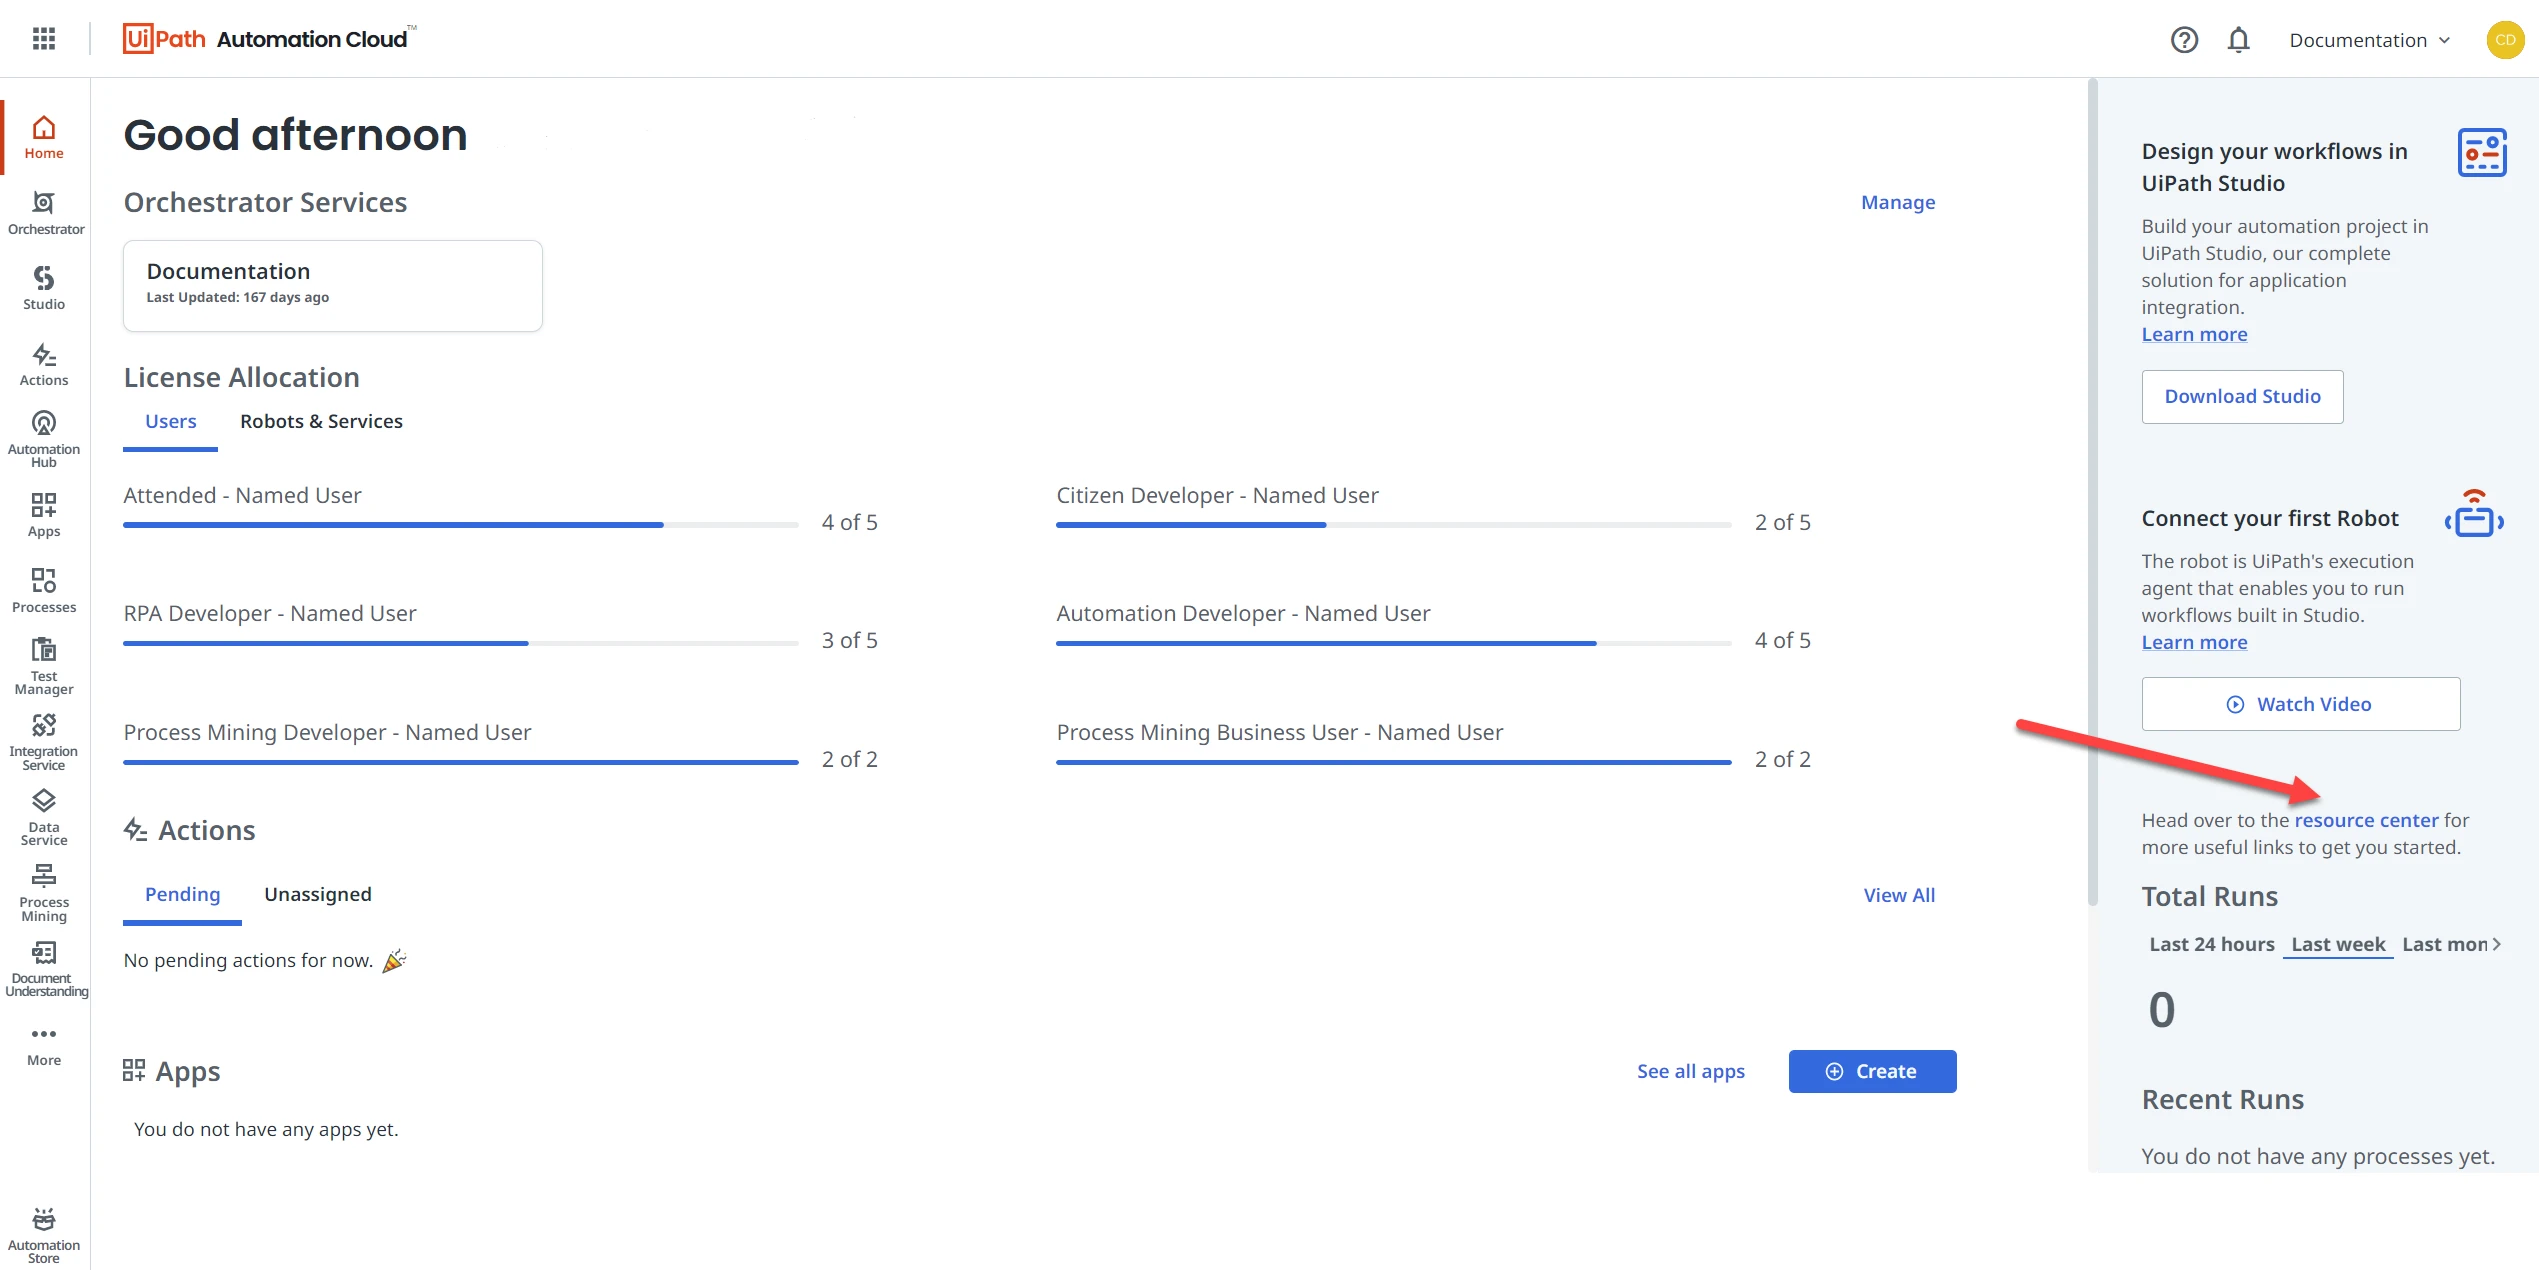This screenshot has height=1270, width=2539.
Task: Open the resource center link
Action: [x=2366, y=820]
